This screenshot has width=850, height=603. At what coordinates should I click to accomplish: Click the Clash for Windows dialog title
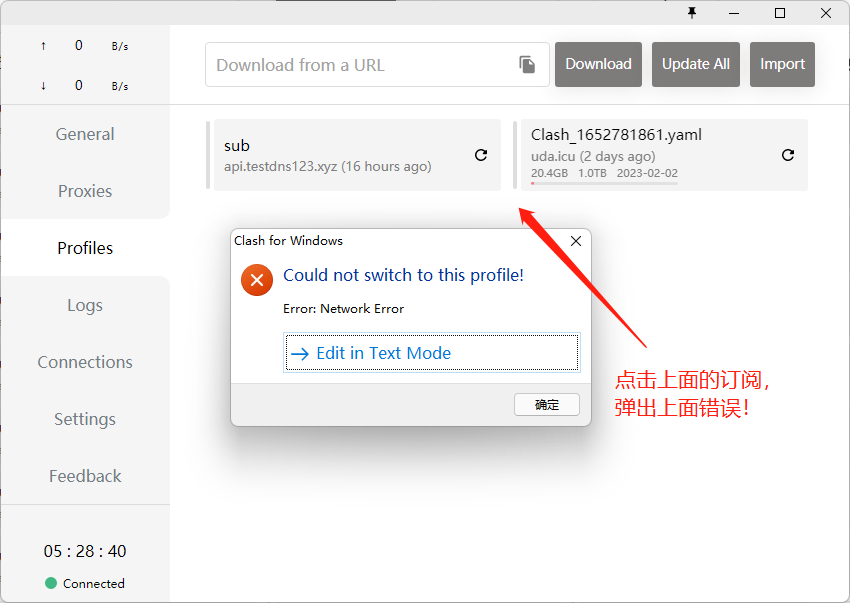pos(288,241)
